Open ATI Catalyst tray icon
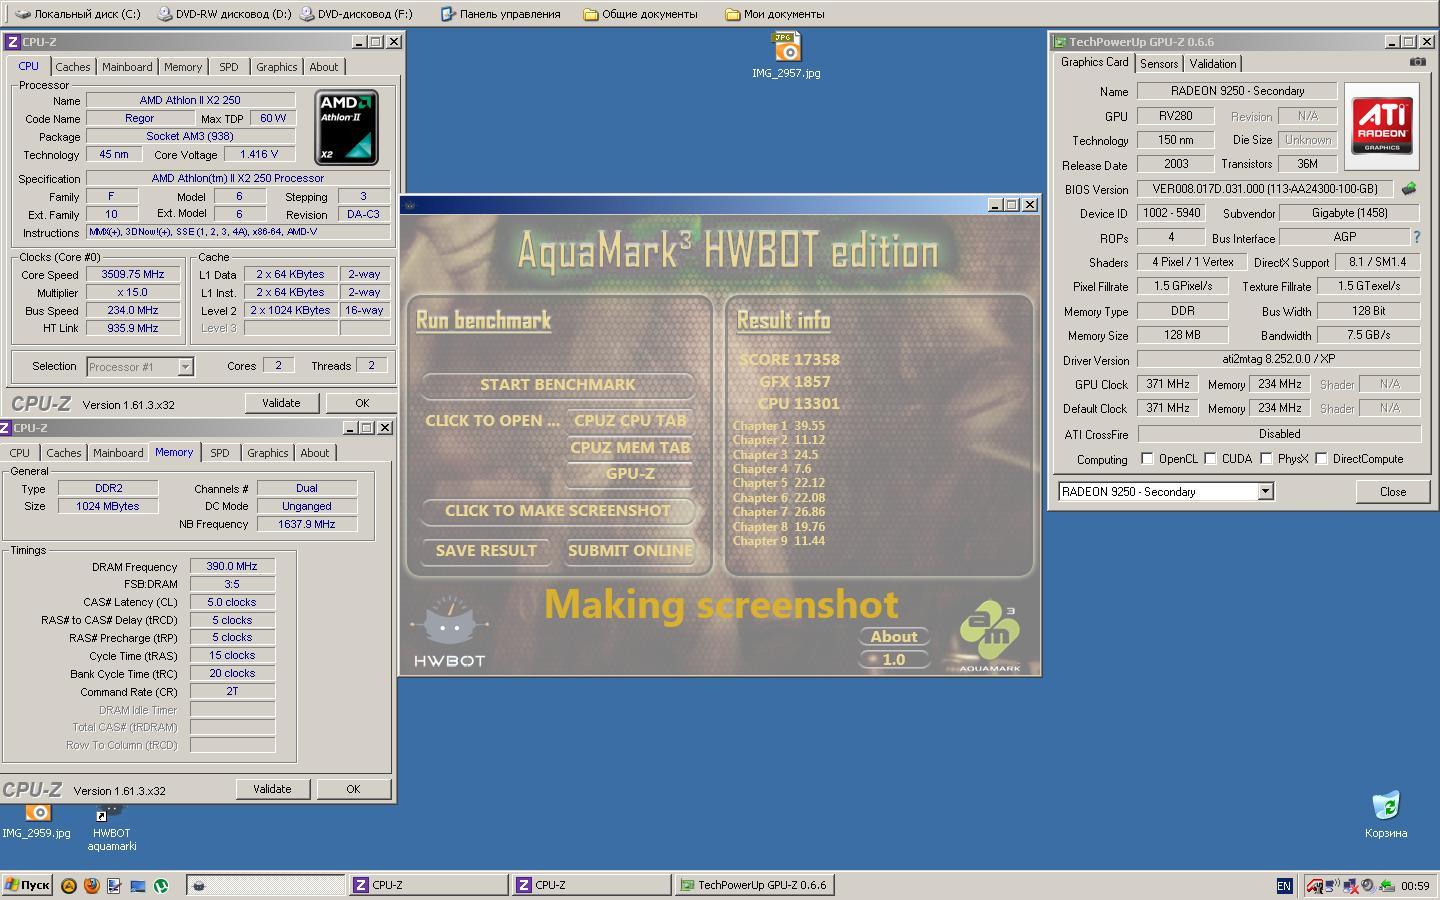The height and width of the screenshot is (900, 1440). pos(1316,885)
